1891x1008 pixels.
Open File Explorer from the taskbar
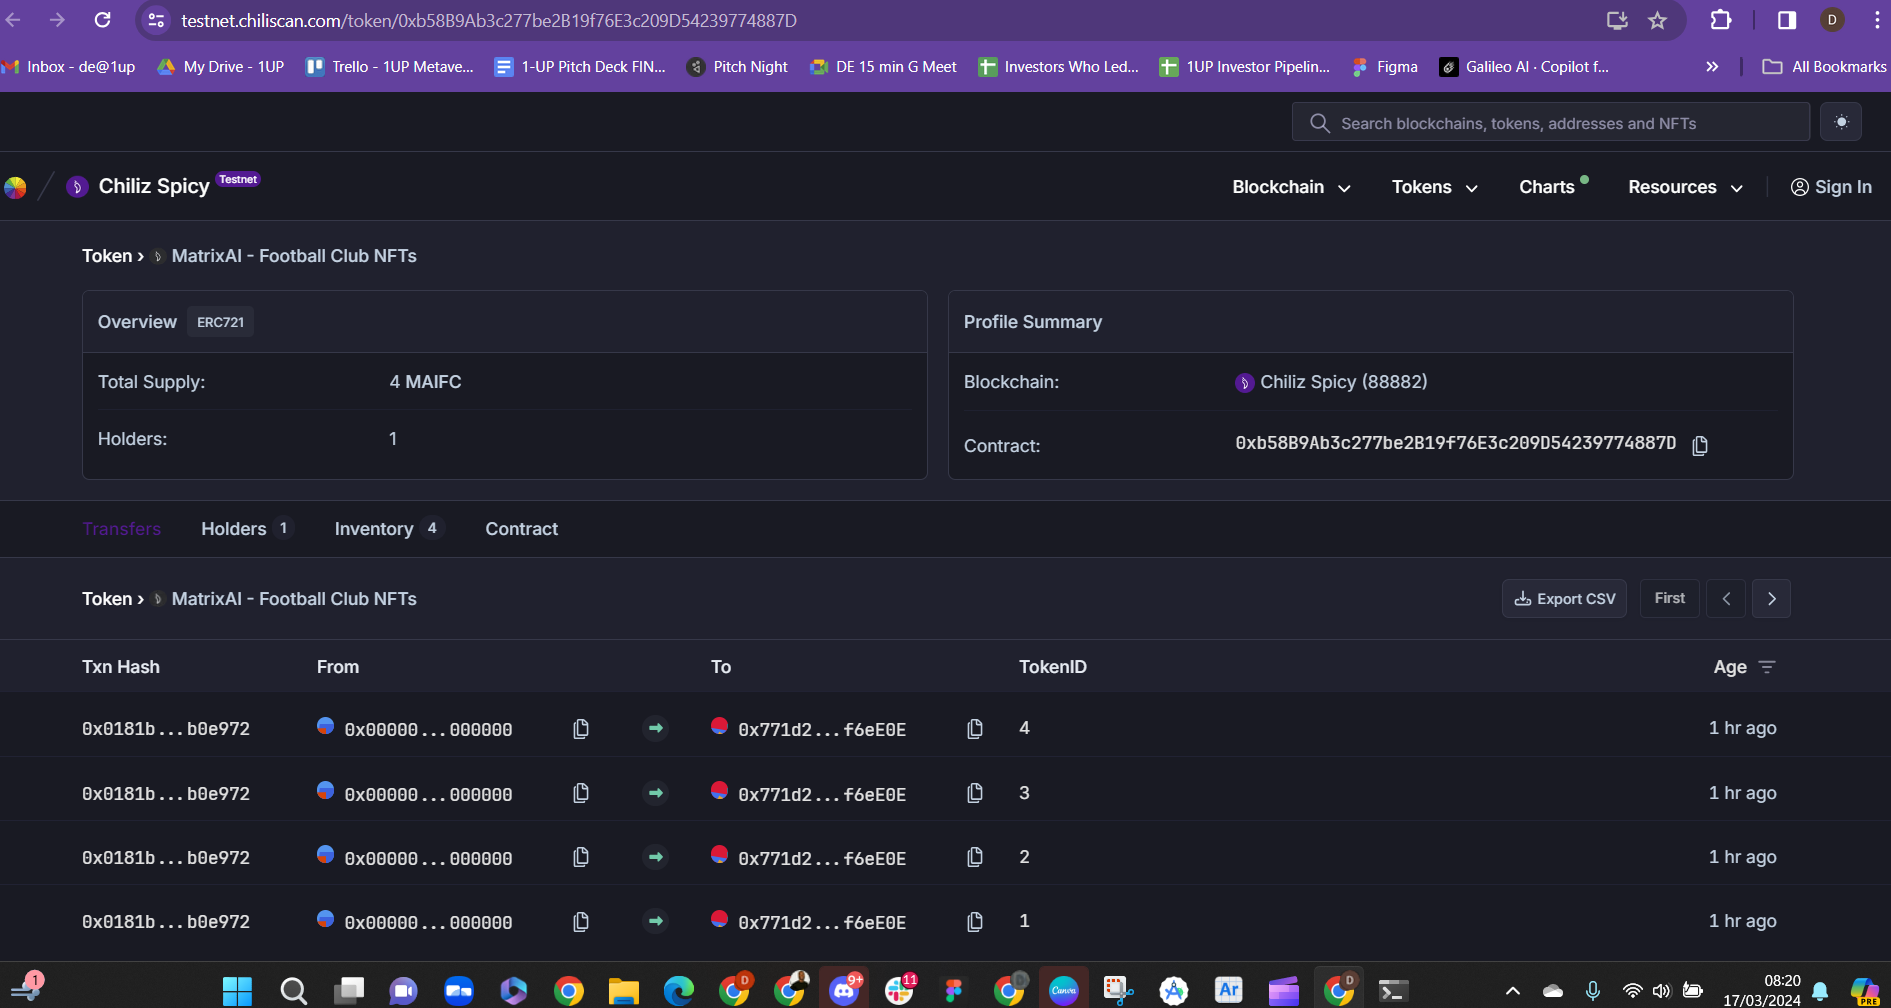(x=623, y=991)
